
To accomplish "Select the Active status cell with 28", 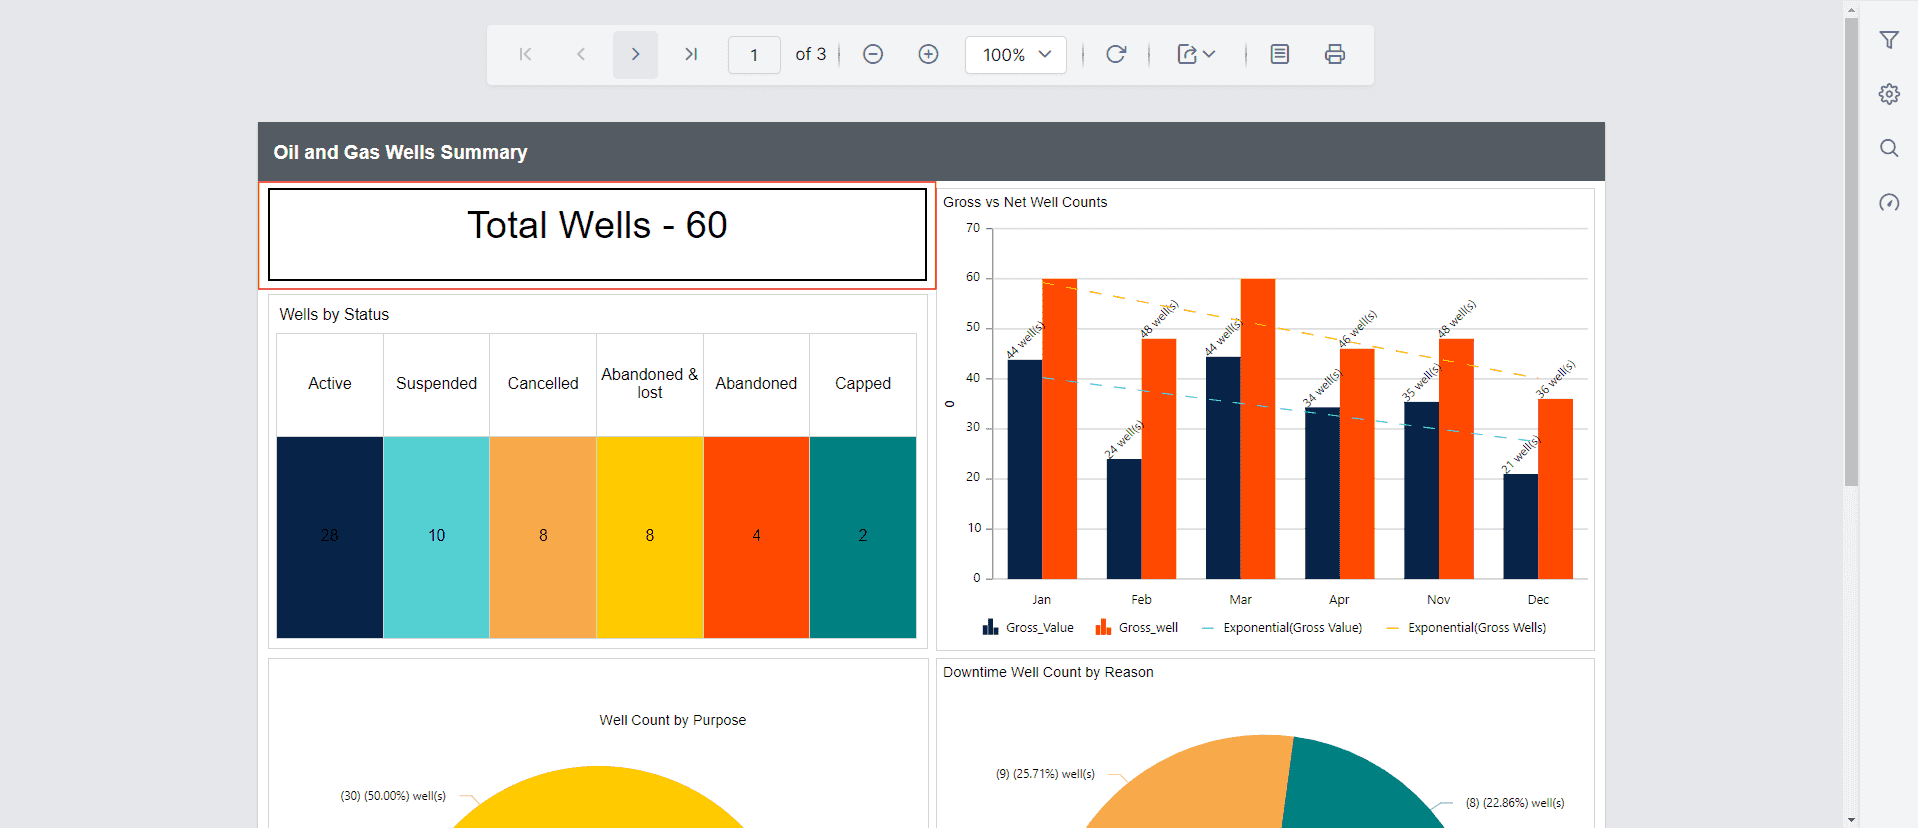I will [x=330, y=537].
